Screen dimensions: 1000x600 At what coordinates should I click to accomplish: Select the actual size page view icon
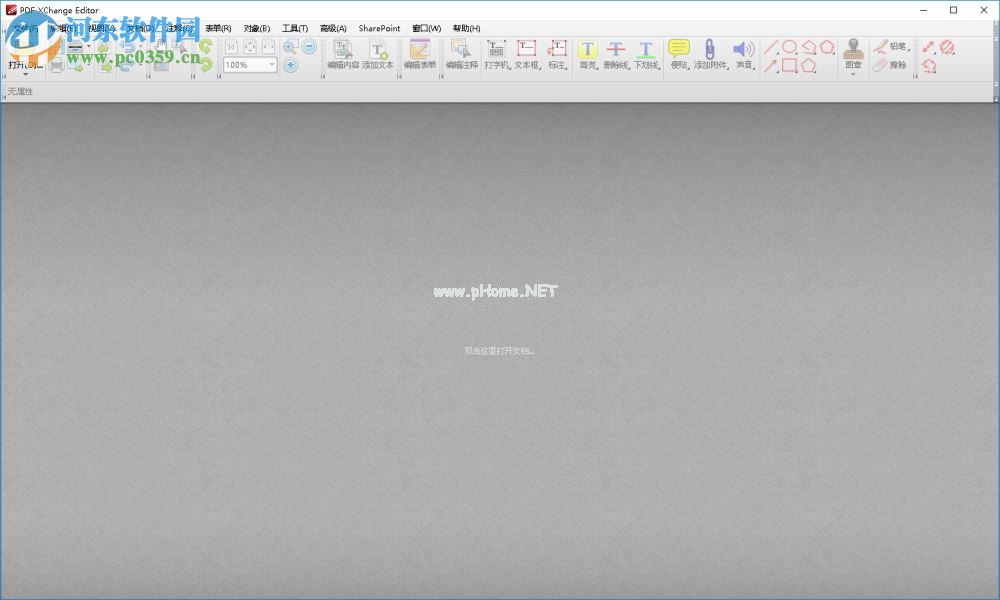[x=231, y=47]
